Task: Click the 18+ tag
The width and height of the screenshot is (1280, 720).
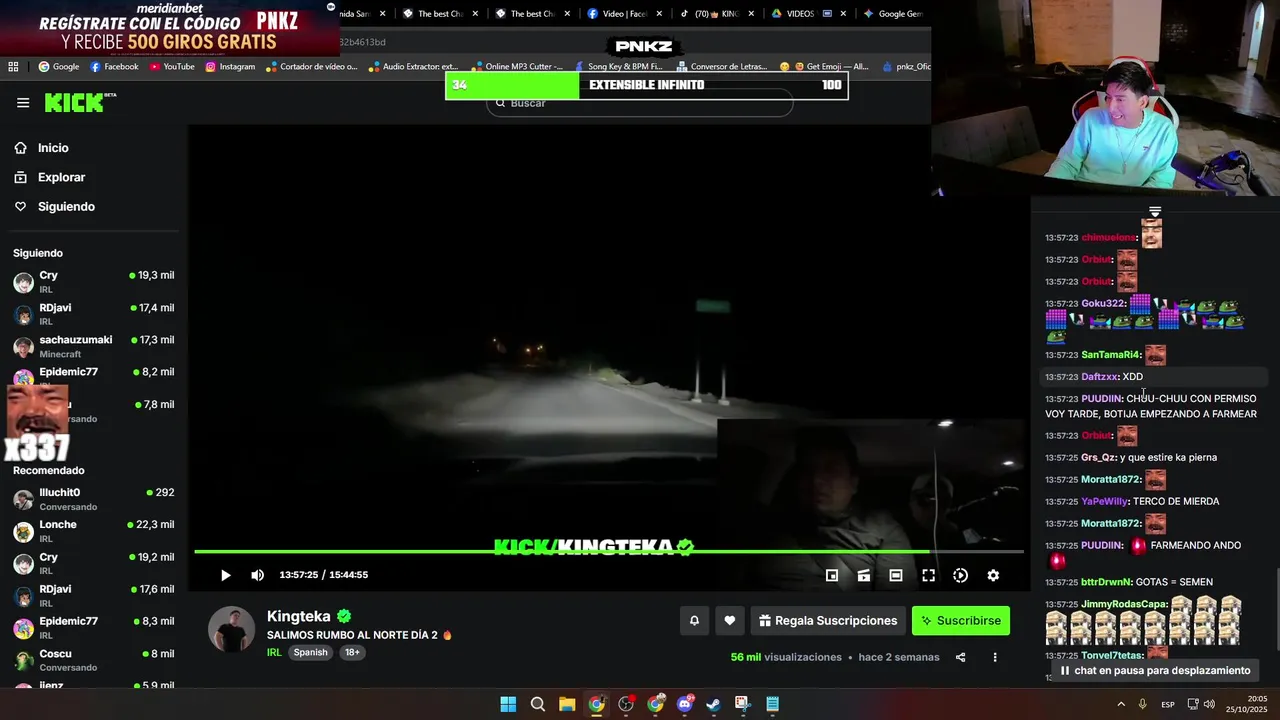Action: click(x=352, y=652)
